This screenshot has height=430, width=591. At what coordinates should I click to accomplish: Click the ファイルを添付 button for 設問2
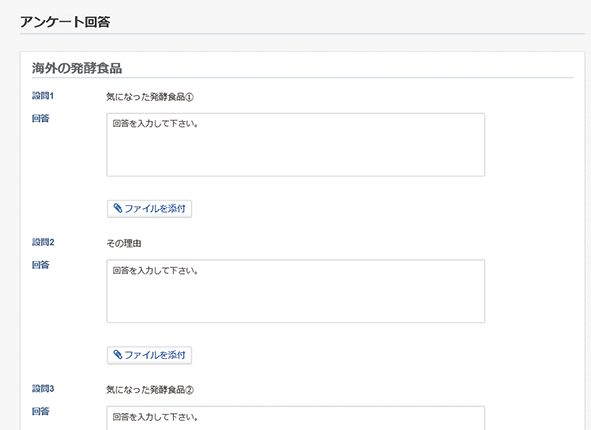(x=149, y=355)
